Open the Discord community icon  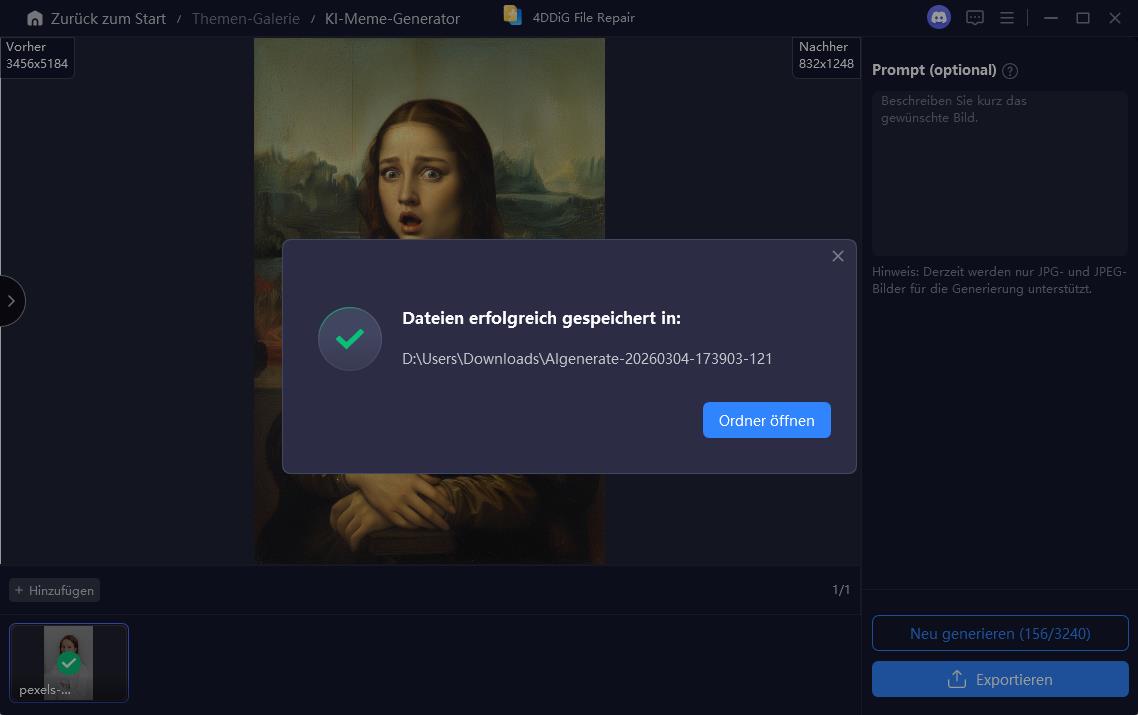pos(939,17)
